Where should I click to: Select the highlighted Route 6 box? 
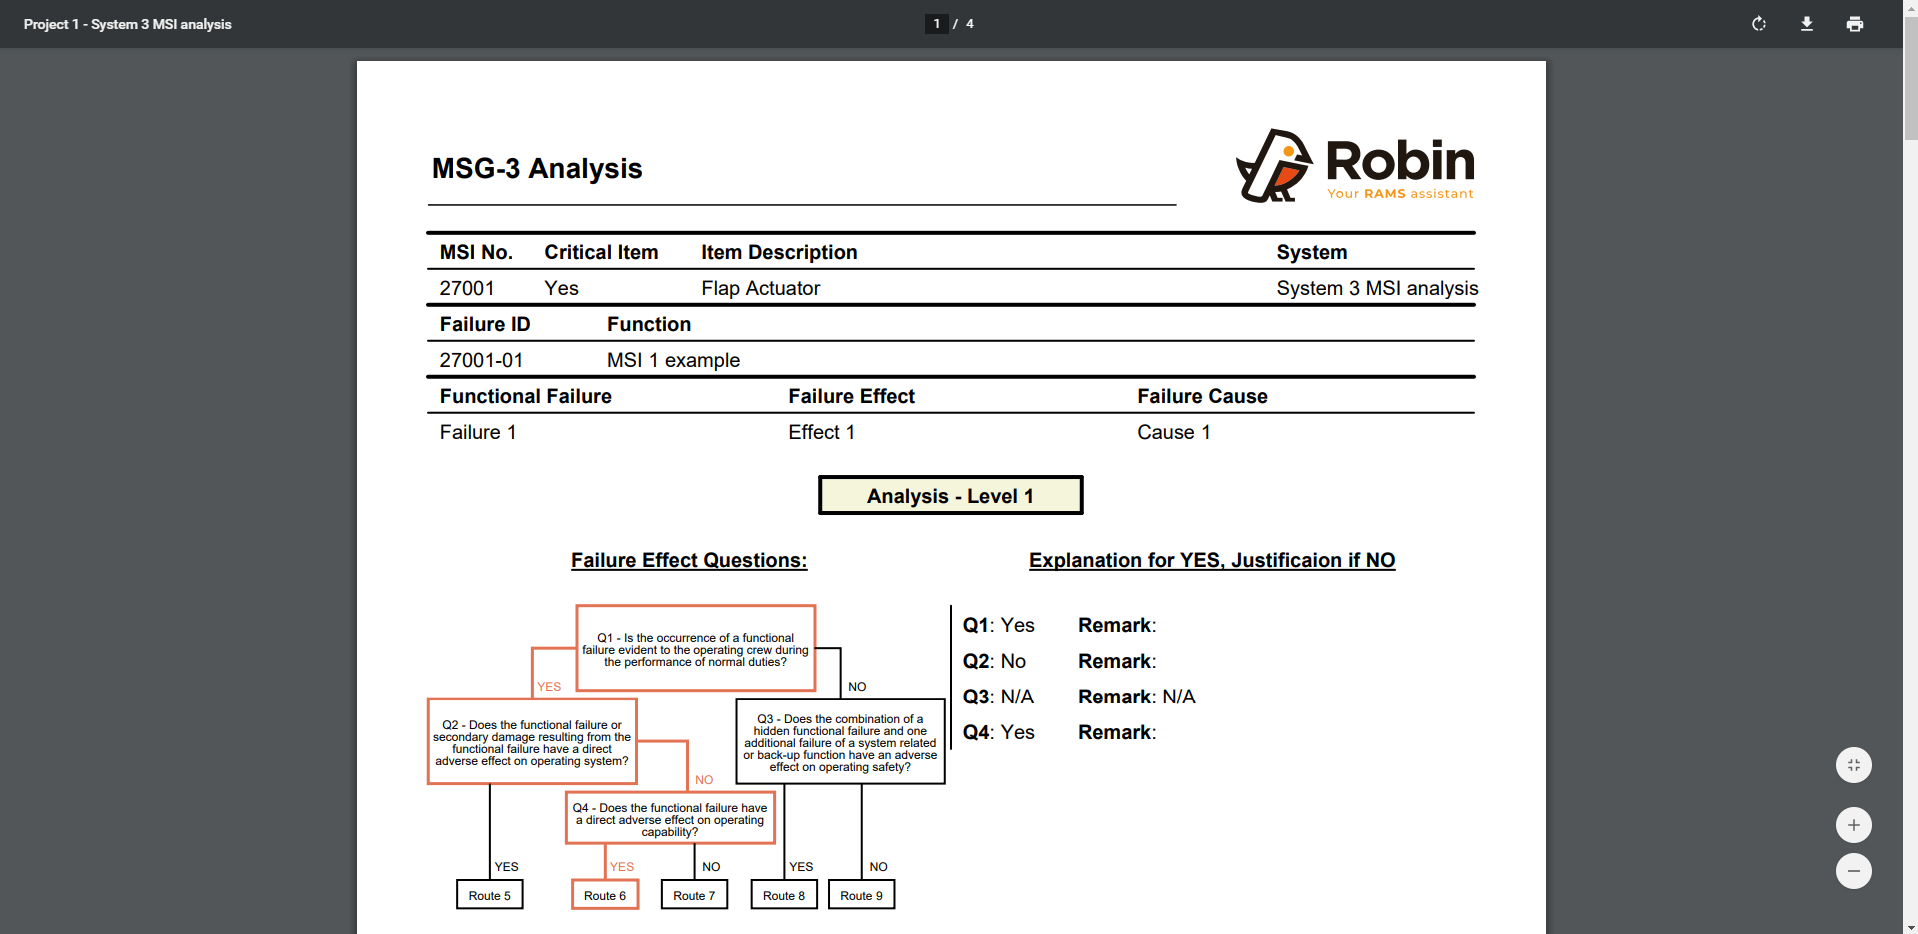coord(605,895)
